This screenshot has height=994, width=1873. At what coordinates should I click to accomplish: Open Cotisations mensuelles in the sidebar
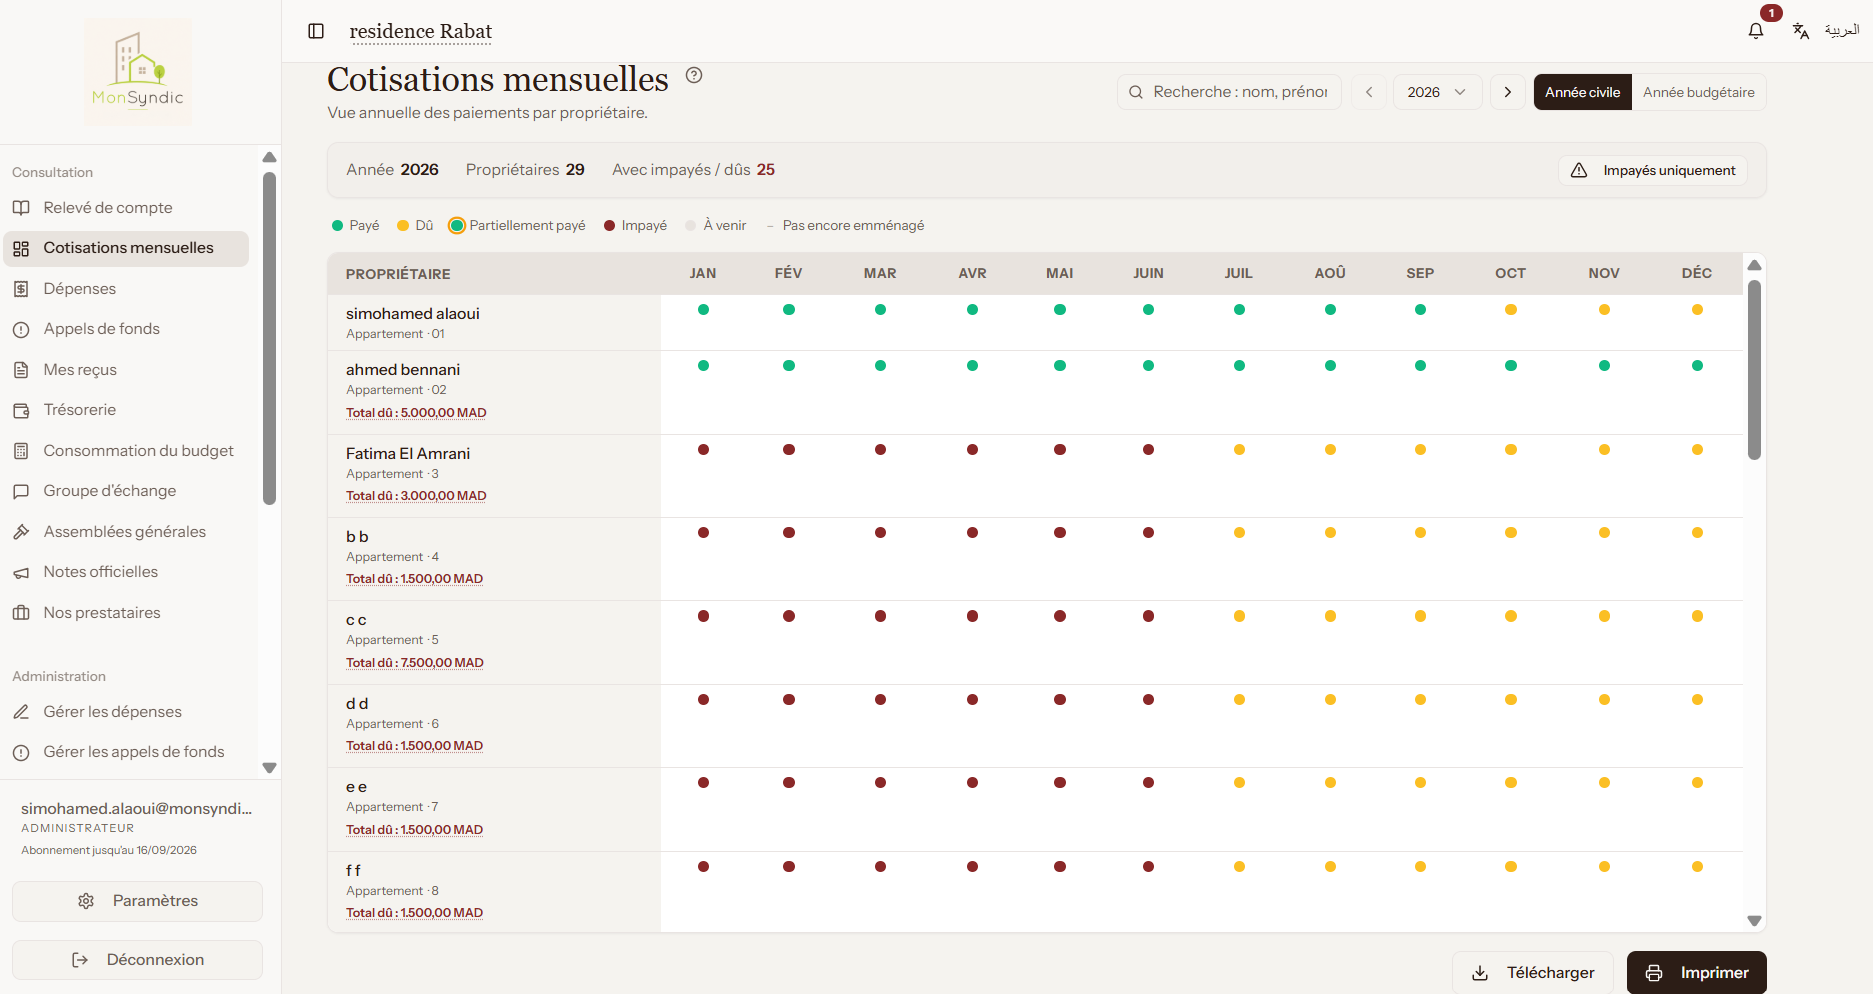(x=126, y=248)
